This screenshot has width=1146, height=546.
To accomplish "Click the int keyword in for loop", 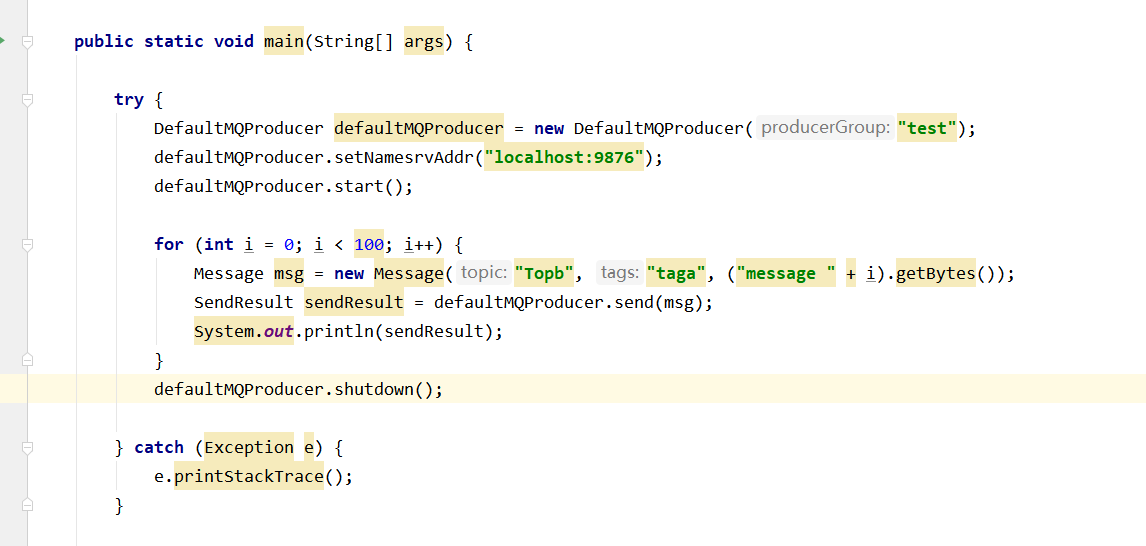I will click(x=219, y=244).
